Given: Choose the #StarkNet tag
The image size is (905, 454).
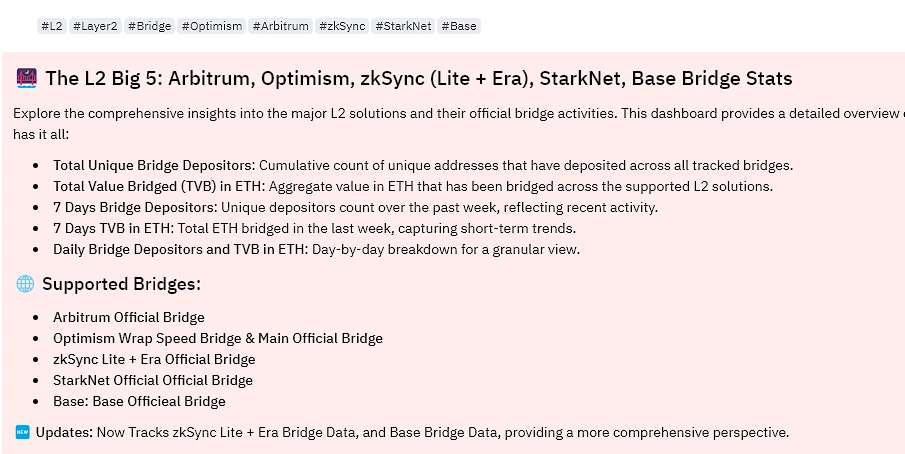Looking at the screenshot, I should [403, 26].
